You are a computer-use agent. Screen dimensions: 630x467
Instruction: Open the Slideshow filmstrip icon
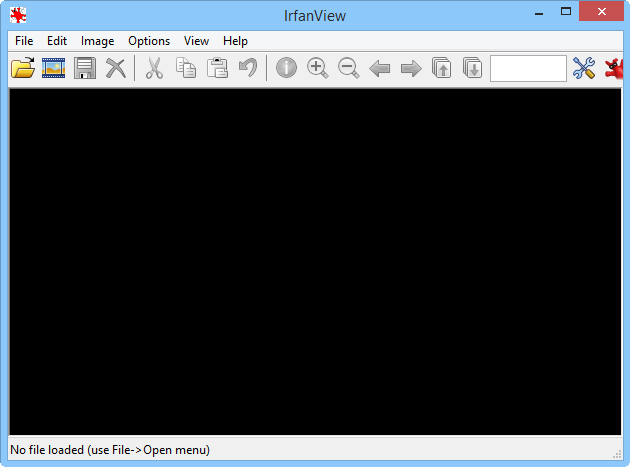53,68
